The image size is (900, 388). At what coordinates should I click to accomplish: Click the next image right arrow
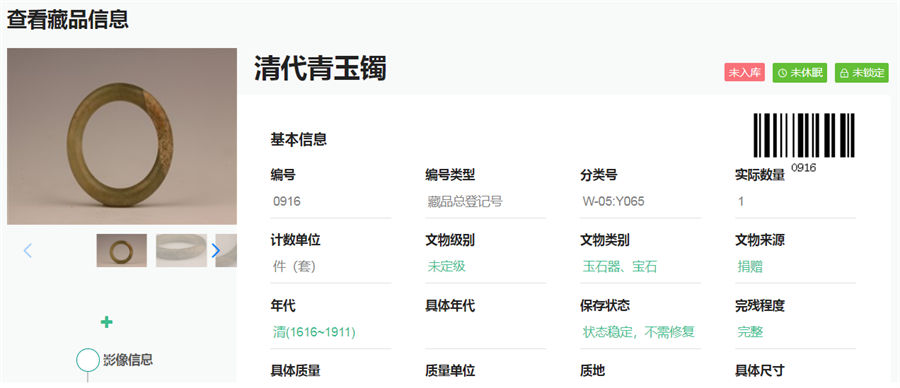(216, 250)
